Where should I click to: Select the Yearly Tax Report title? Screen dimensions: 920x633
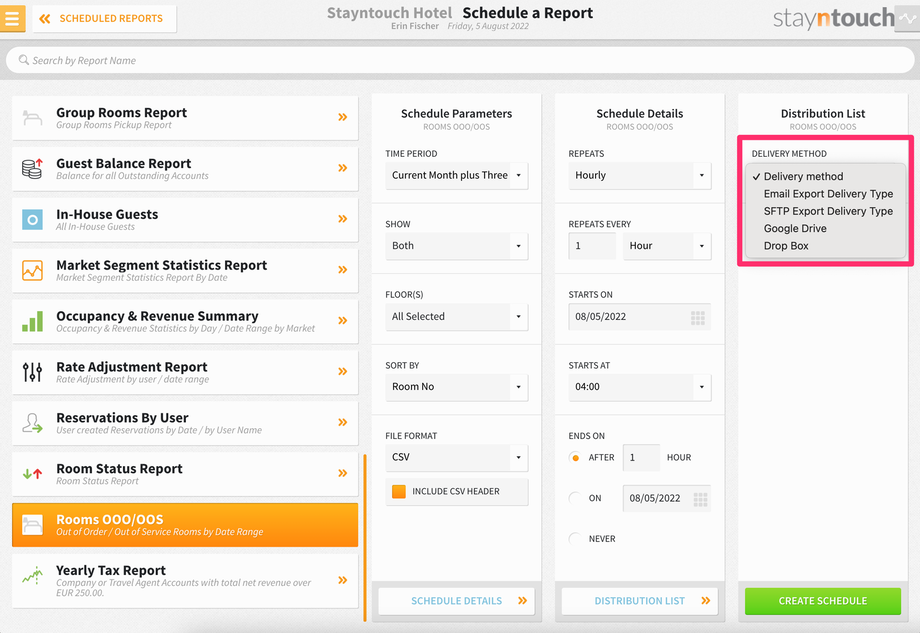(111, 570)
